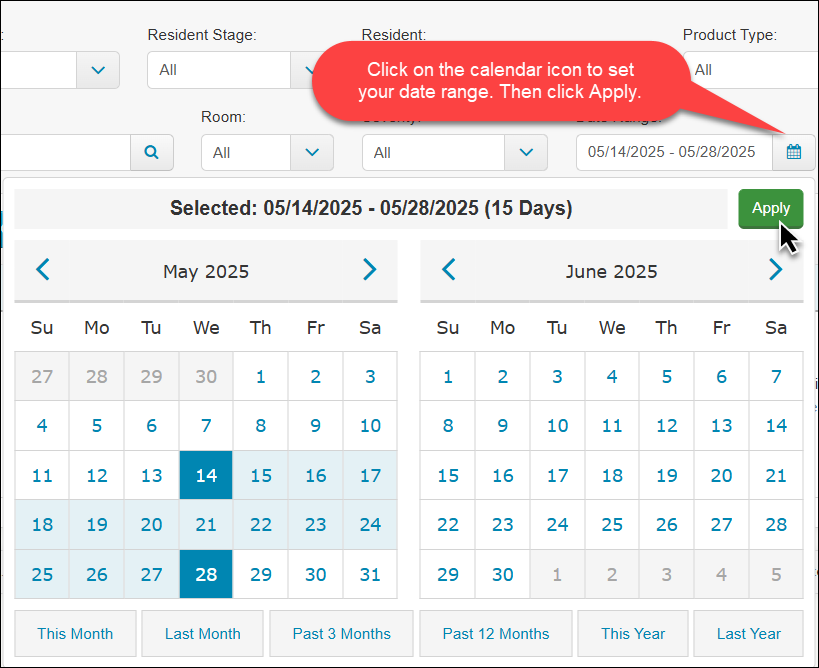Open the Product Type dropdown
The height and width of the screenshot is (668, 819).
point(751,70)
